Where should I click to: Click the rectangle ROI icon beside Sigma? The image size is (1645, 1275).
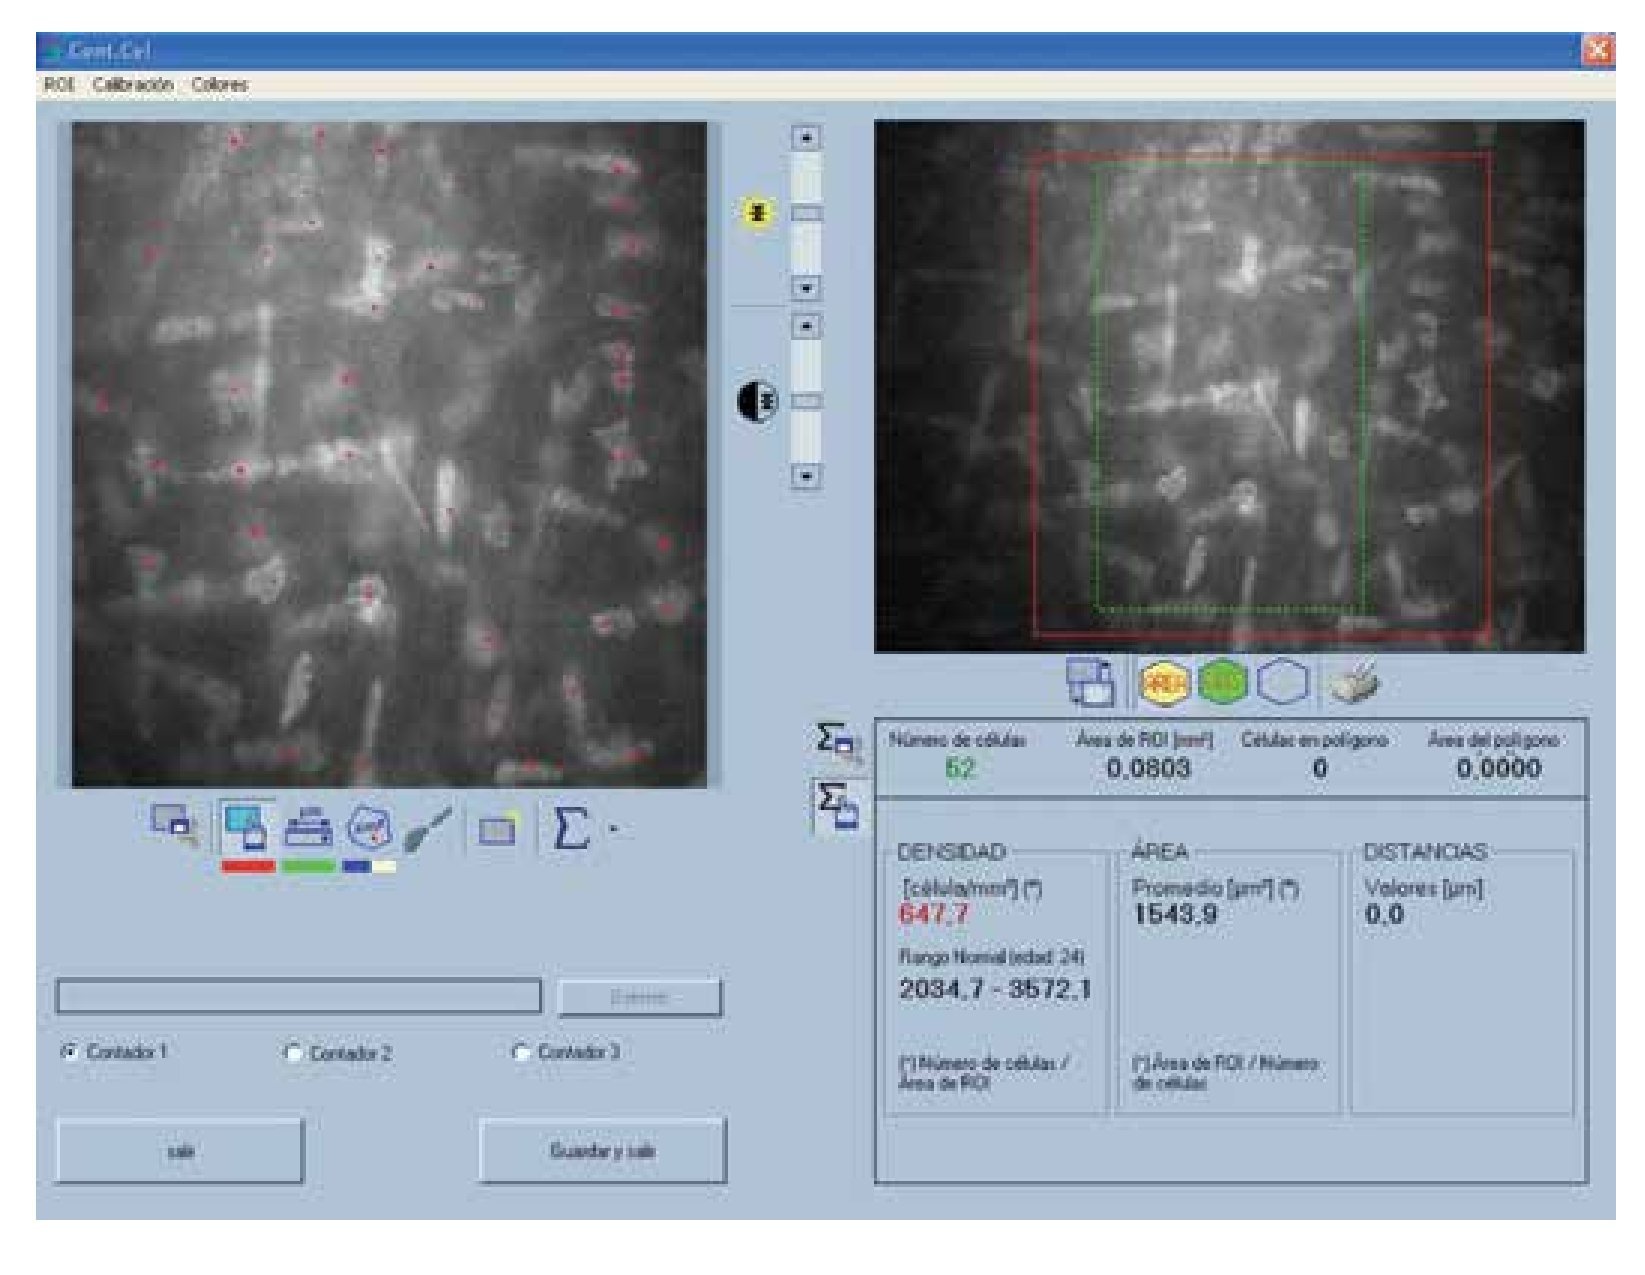(x=497, y=829)
